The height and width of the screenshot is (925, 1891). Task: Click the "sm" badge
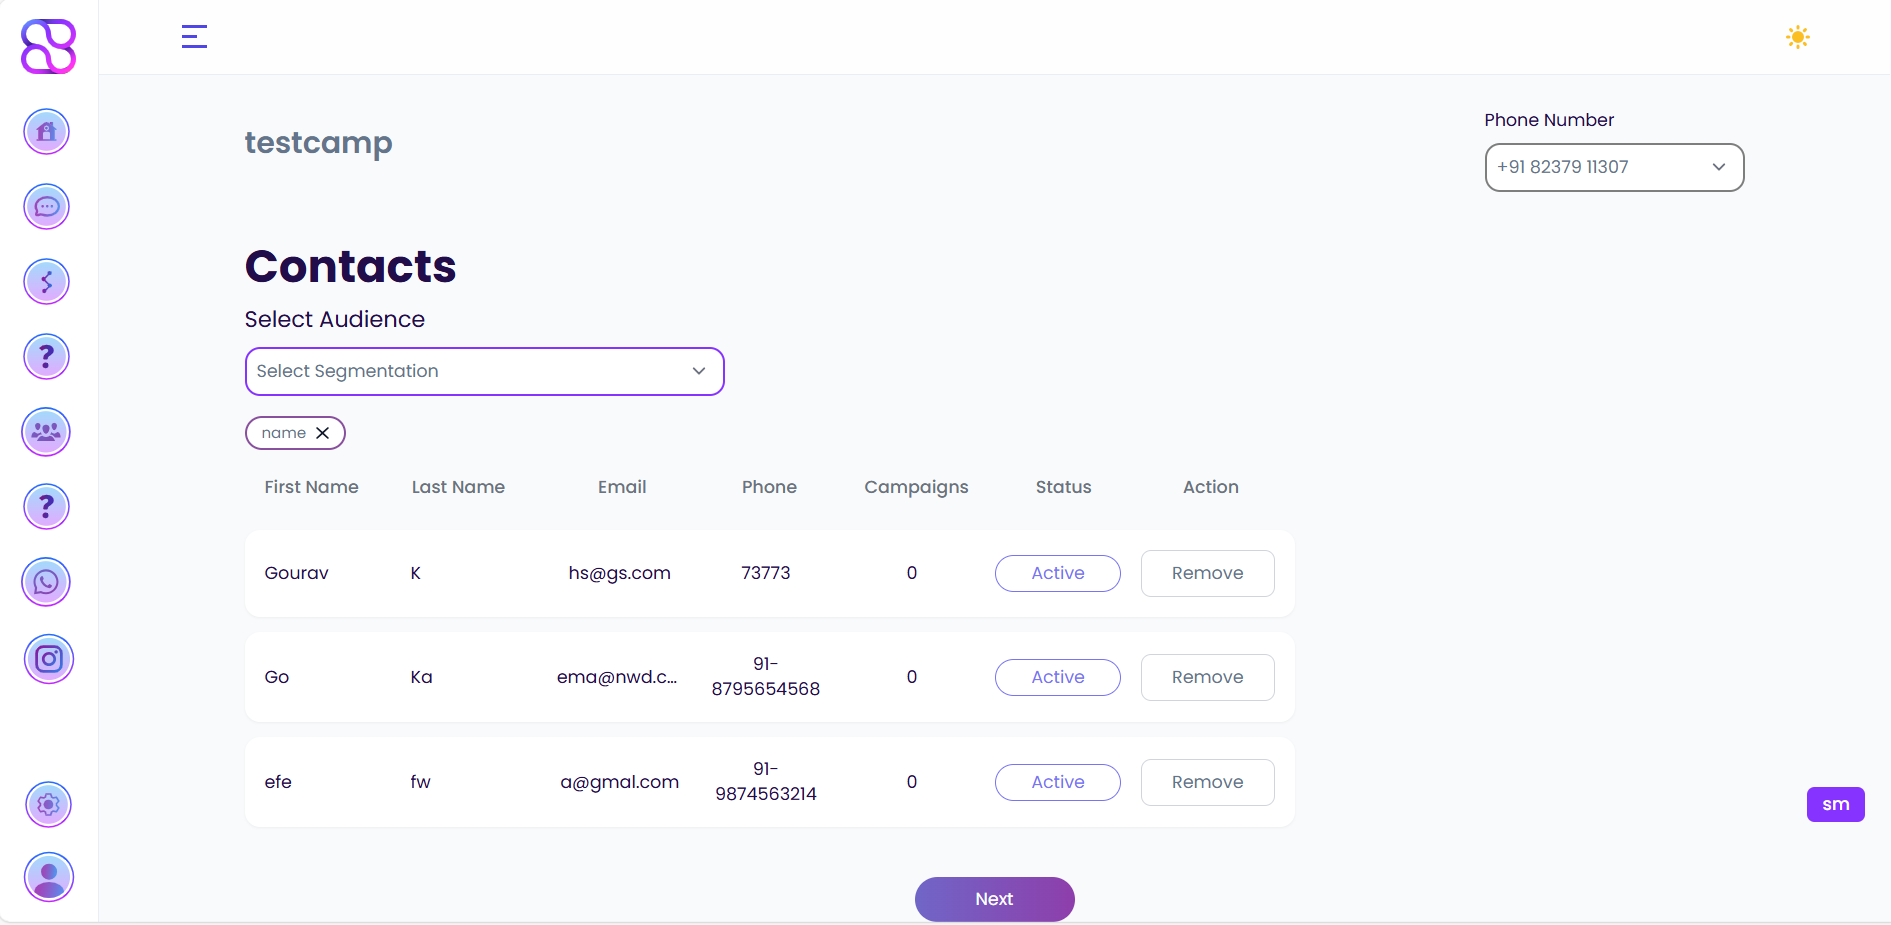1835,804
